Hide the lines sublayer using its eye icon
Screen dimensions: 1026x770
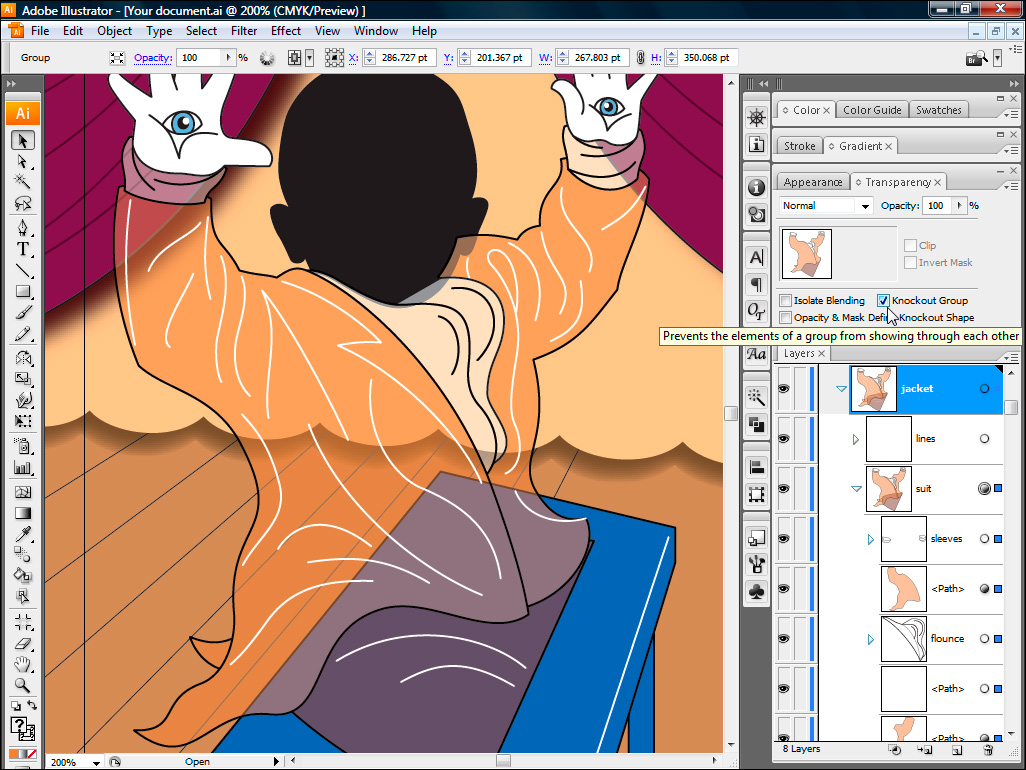click(x=784, y=438)
